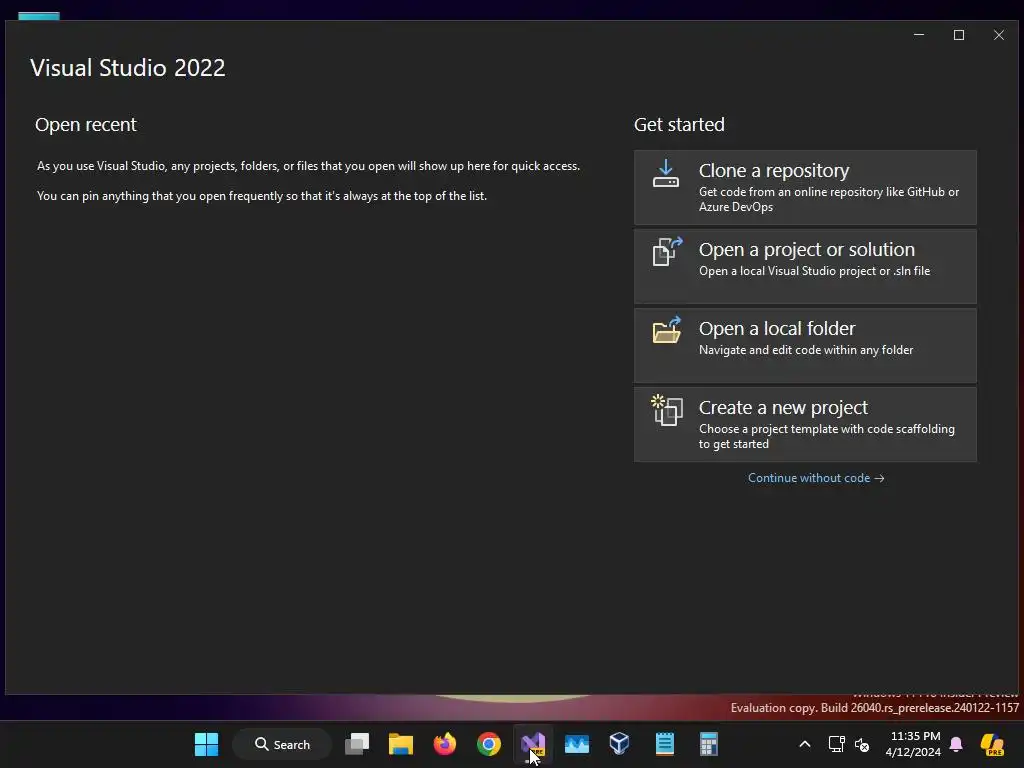Follow the Continue without code link
The height and width of the screenshot is (768, 1024).
coord(816,478)
